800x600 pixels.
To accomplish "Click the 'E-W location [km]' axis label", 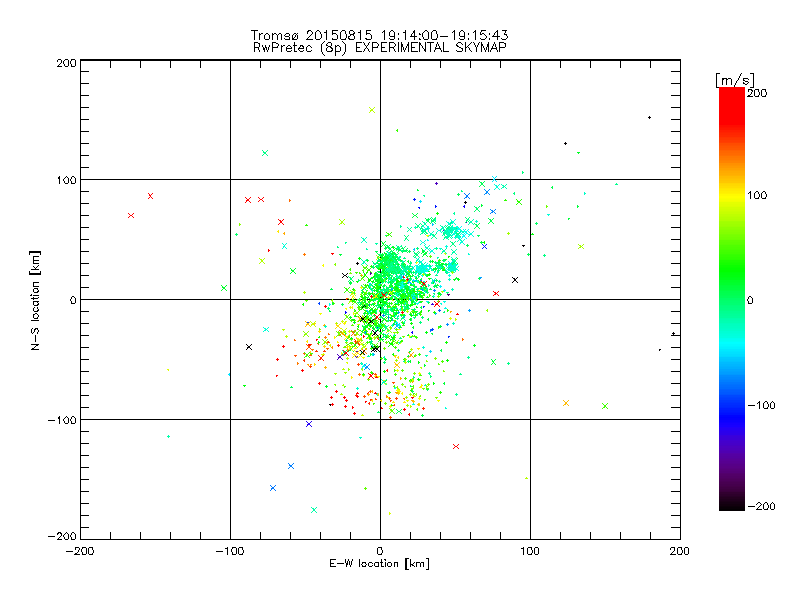I will 379,564.
